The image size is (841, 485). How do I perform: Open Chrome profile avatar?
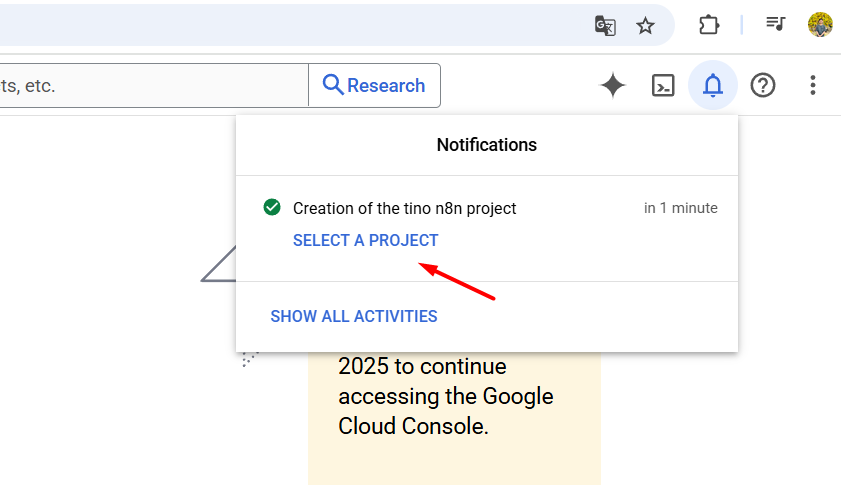820,25
